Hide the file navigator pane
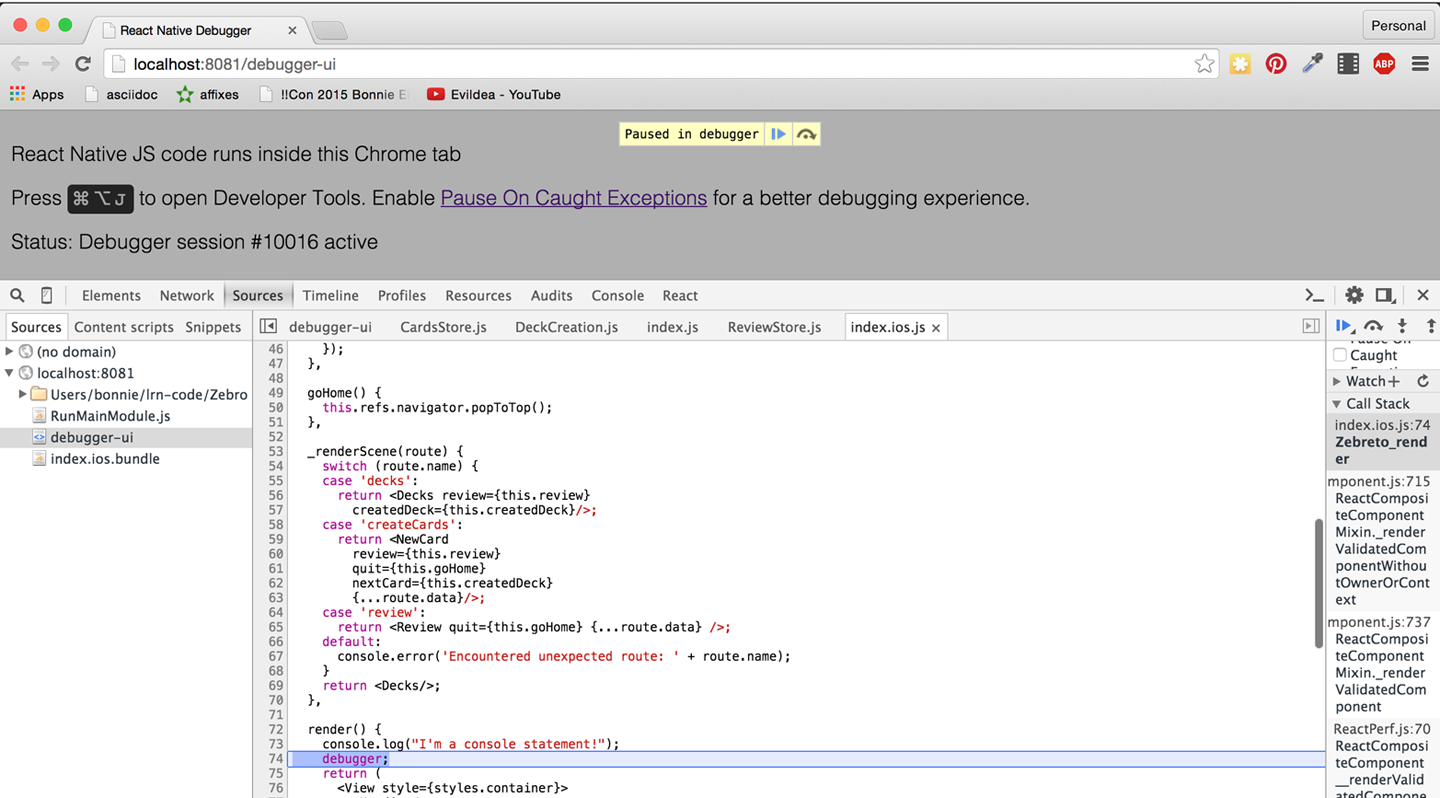 pyautogui.click(x=268, y=326)
